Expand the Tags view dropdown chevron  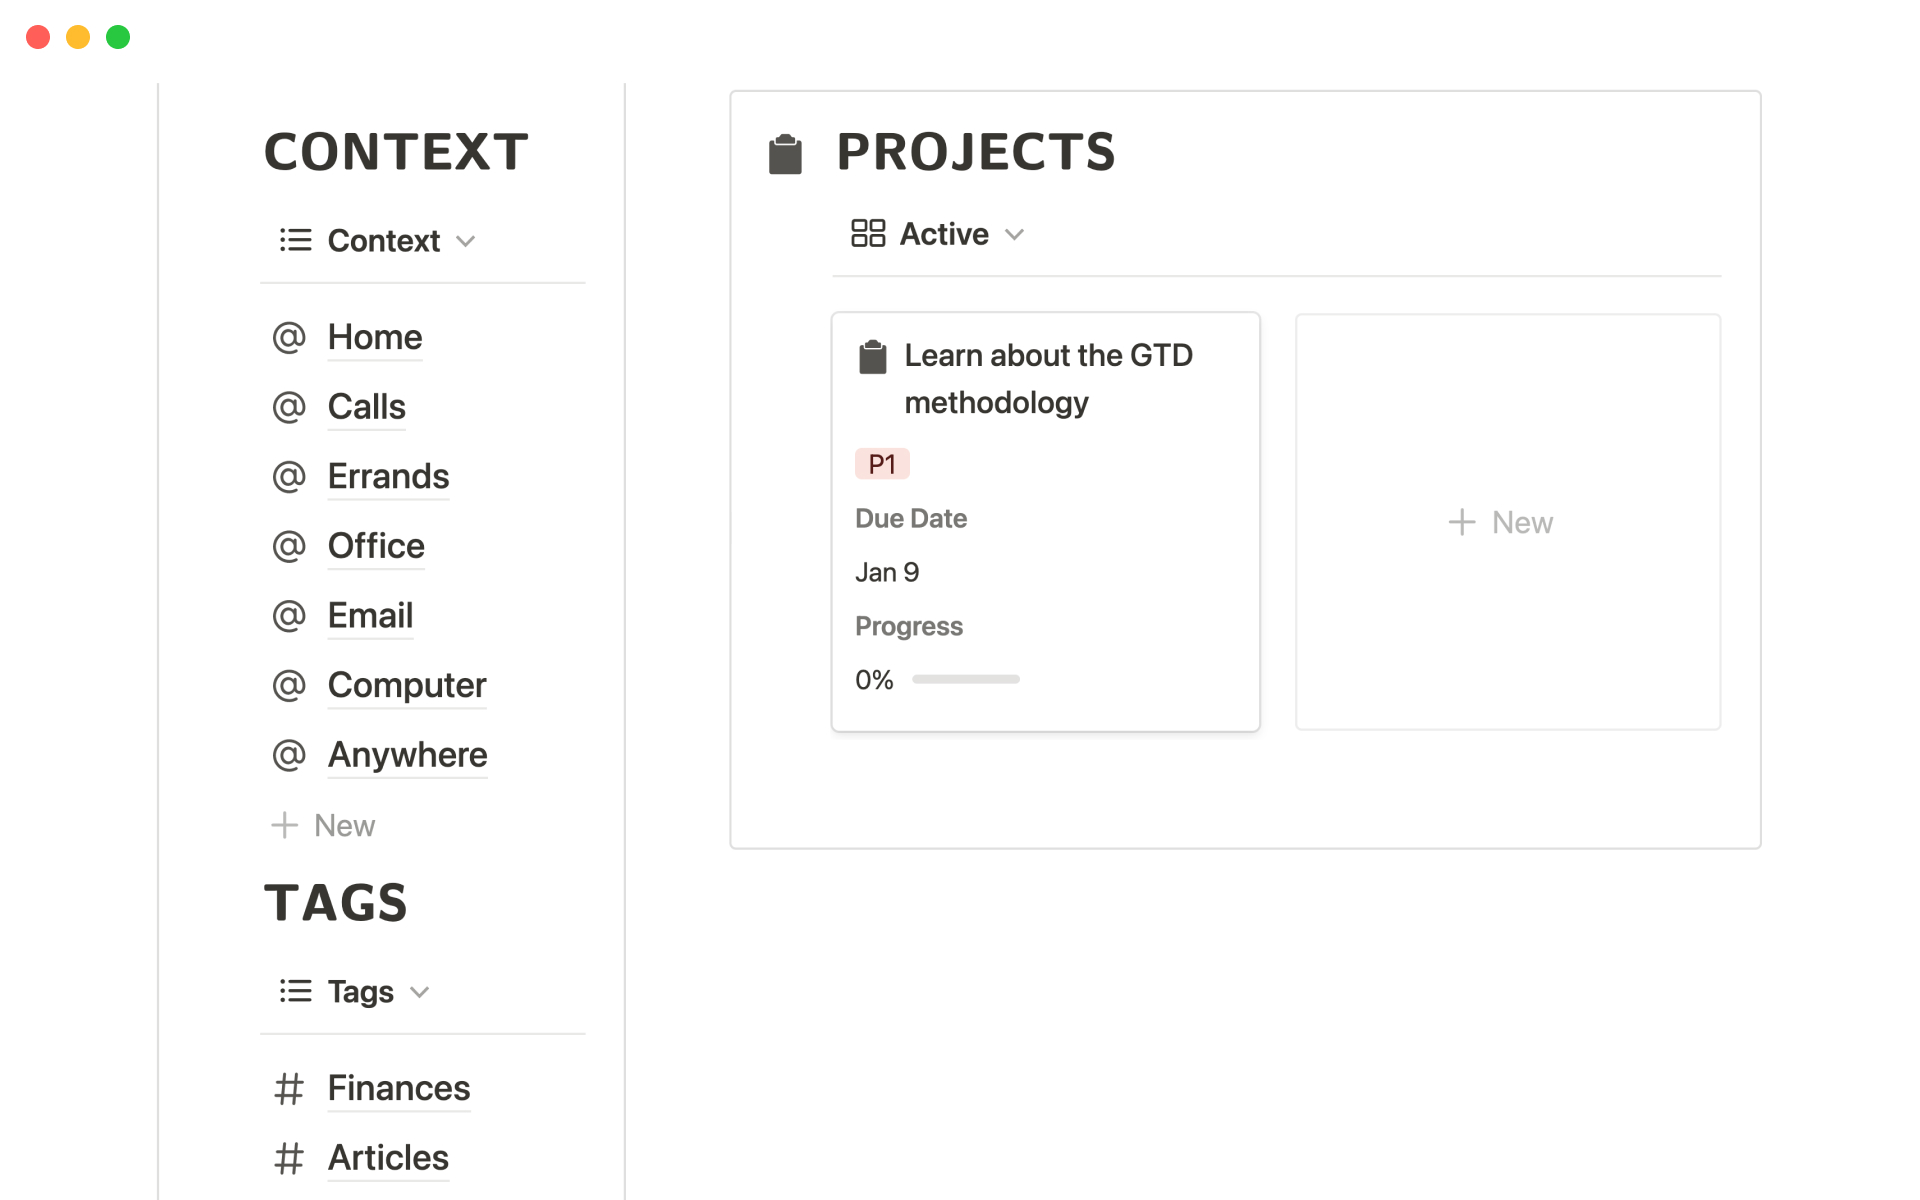420,992
